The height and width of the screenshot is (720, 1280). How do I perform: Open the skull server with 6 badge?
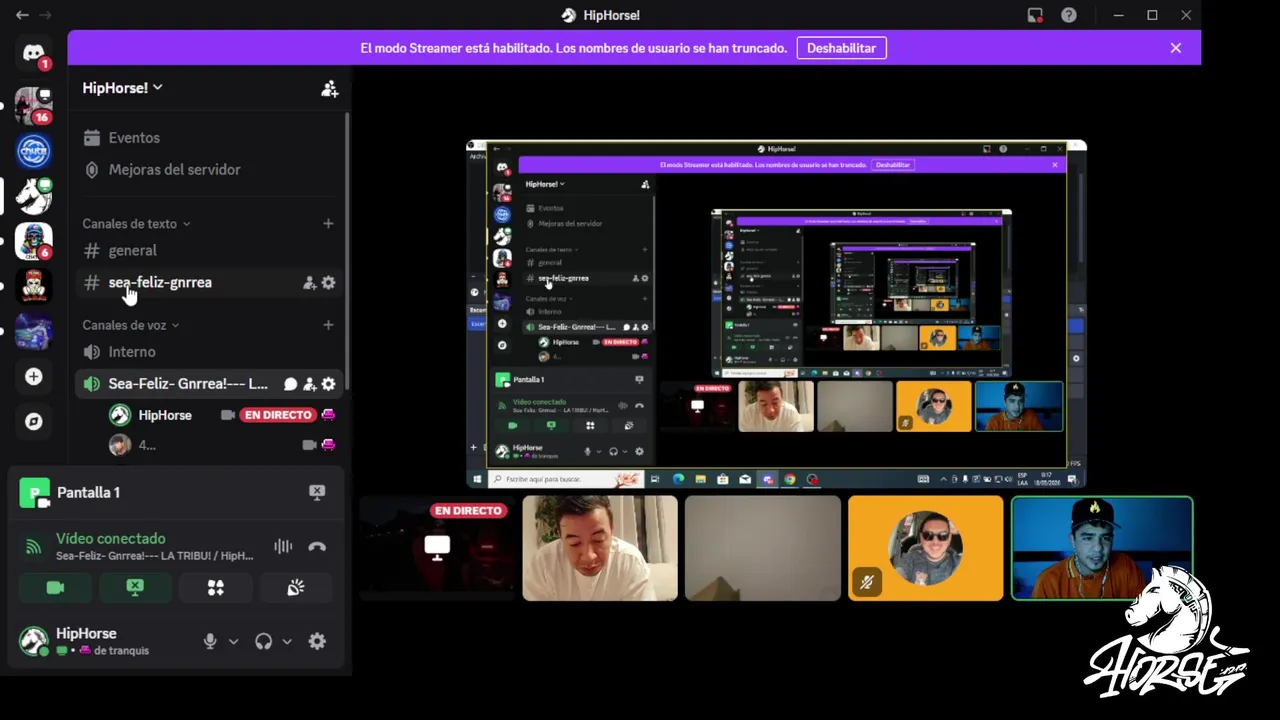click(33, 241)
